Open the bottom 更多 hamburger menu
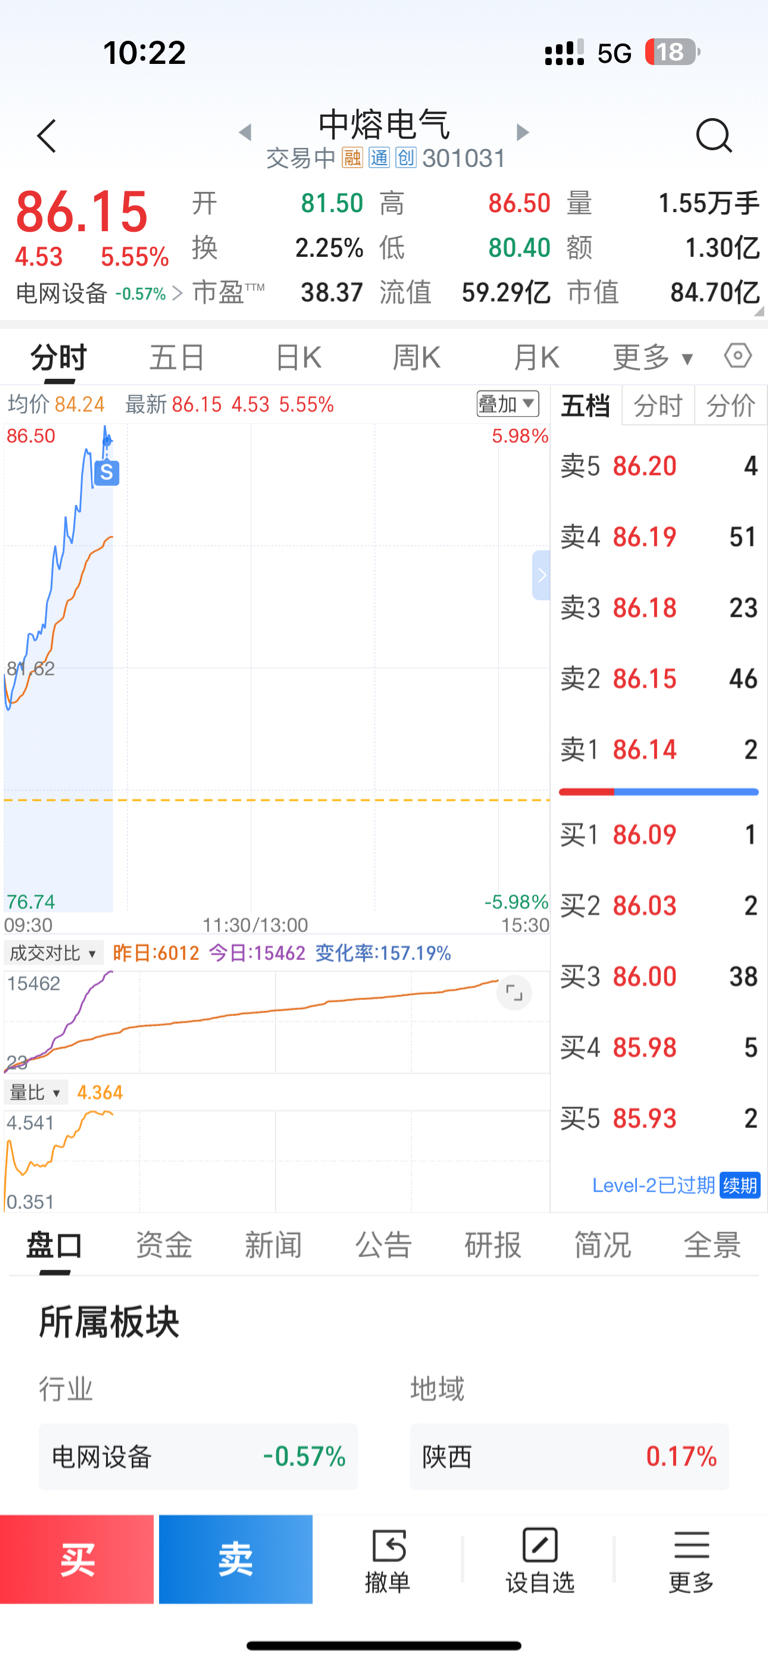Image resolution: width=768 pixels, height=1665 pixels. click(691, 1560)
